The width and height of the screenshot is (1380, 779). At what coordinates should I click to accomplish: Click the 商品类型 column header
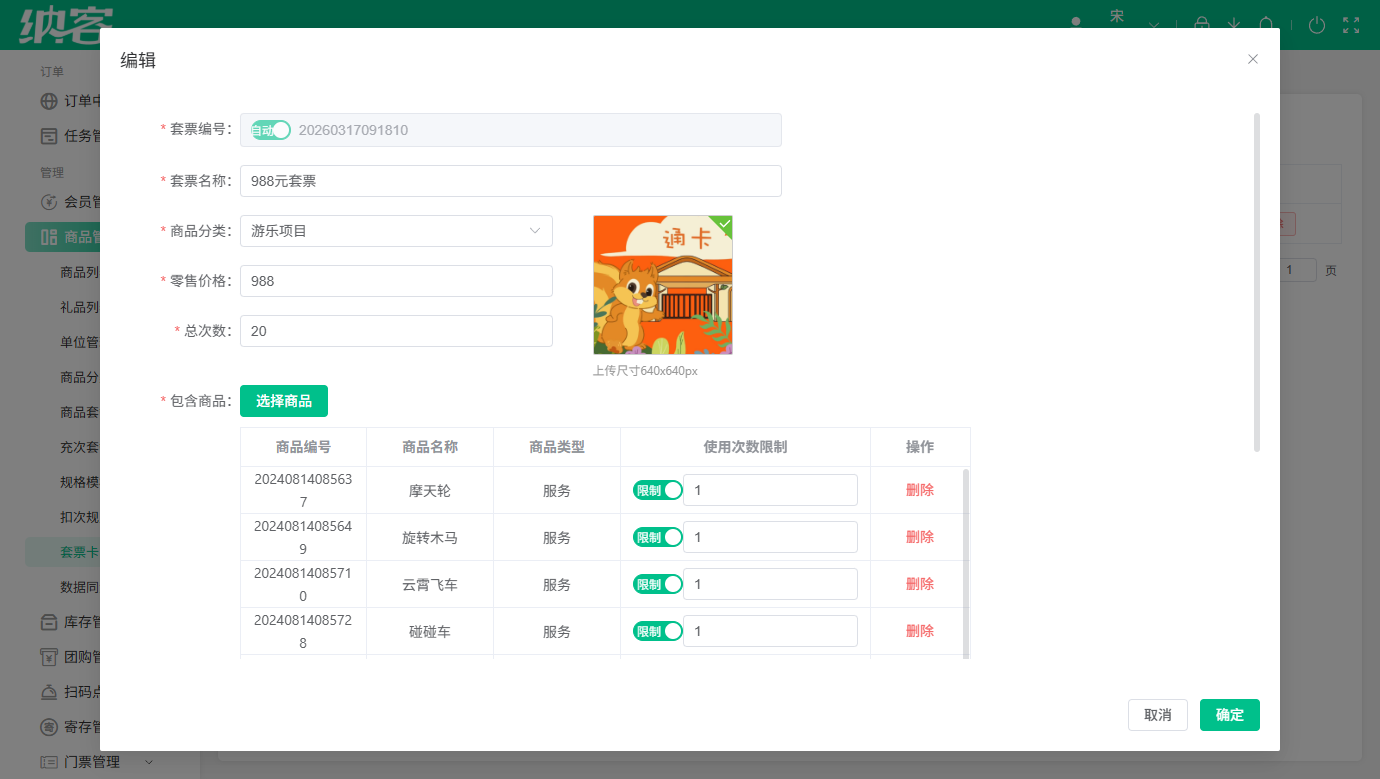[557, 447]
